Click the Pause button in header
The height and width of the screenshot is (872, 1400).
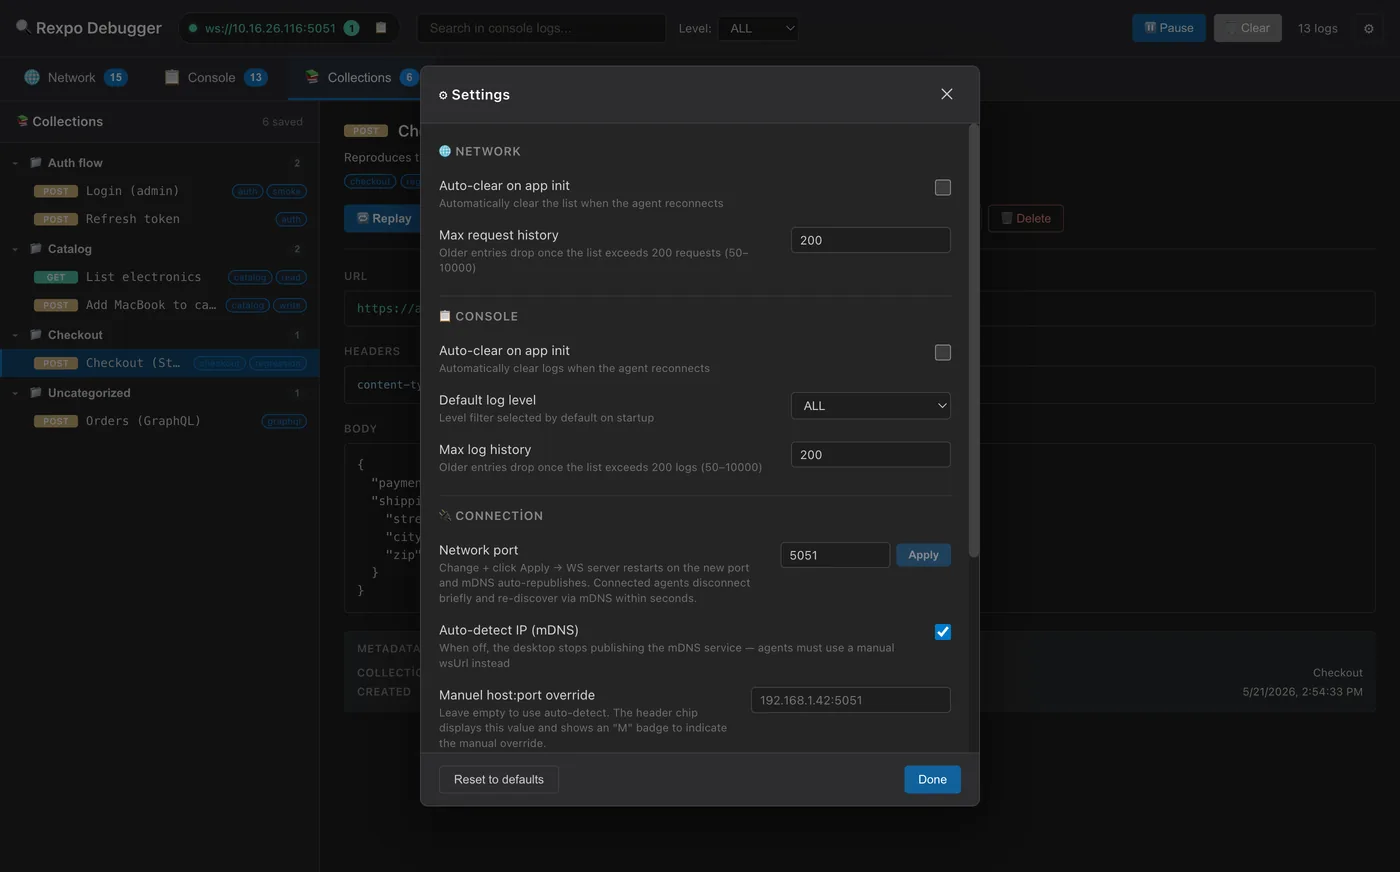pos(1169,28)
